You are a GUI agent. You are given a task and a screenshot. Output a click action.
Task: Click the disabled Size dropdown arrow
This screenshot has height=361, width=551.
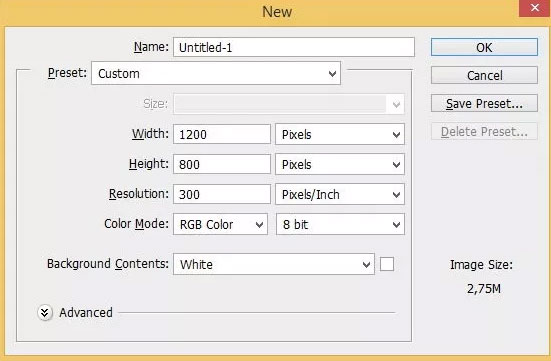(x=396, y=104)
